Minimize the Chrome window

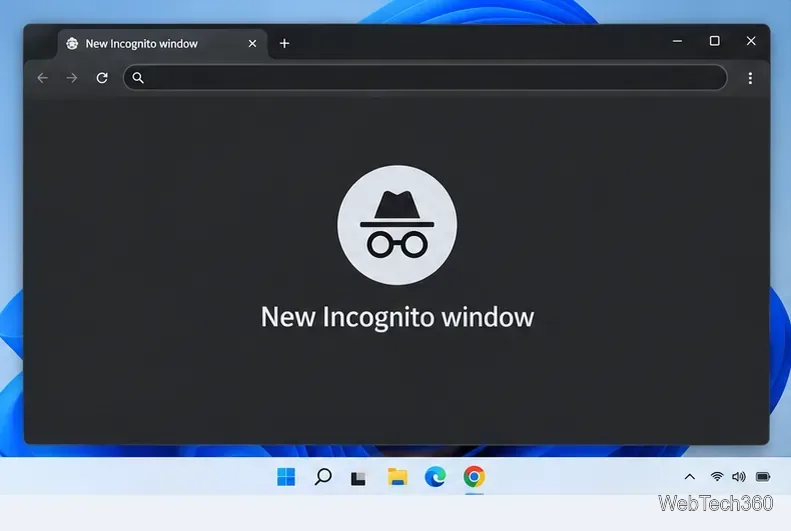677,41
